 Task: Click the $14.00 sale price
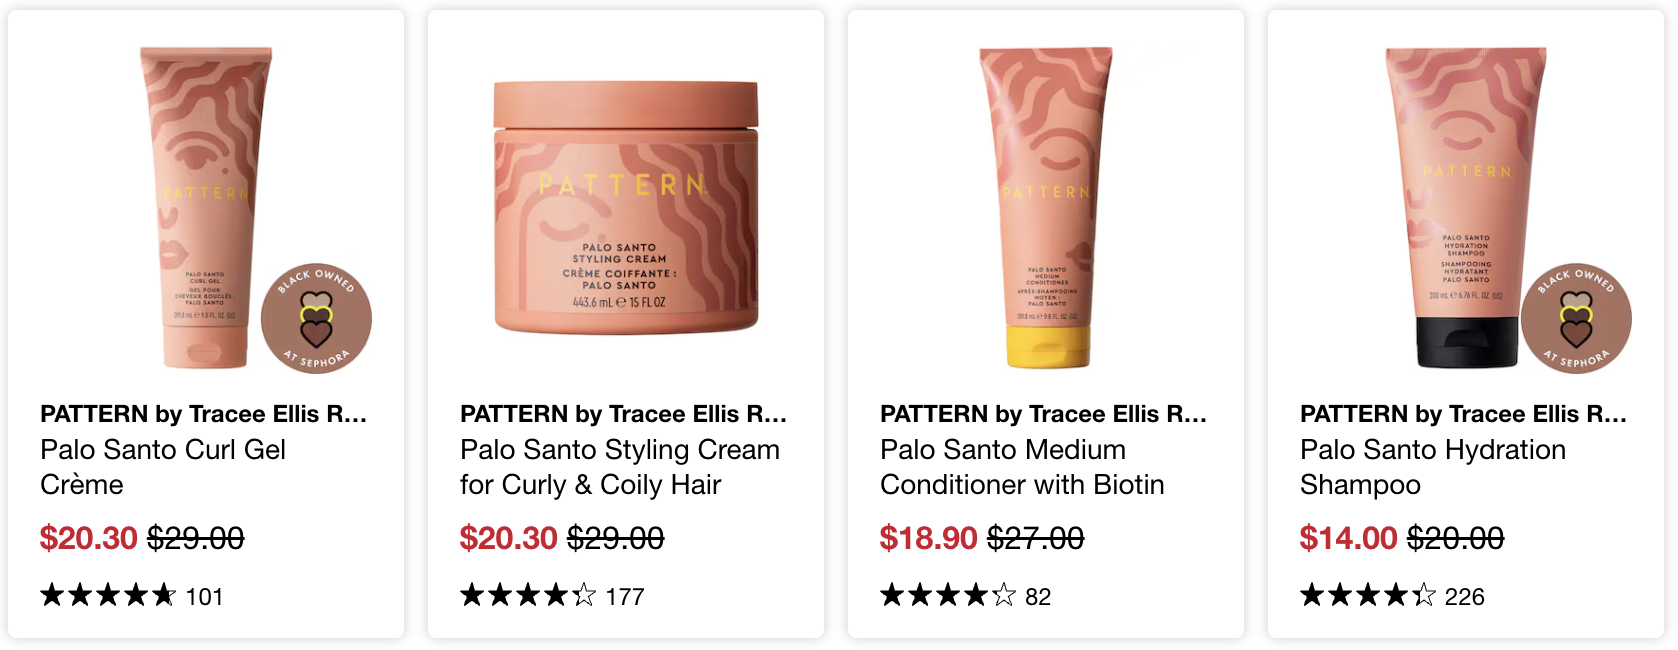pos(1348,538)
